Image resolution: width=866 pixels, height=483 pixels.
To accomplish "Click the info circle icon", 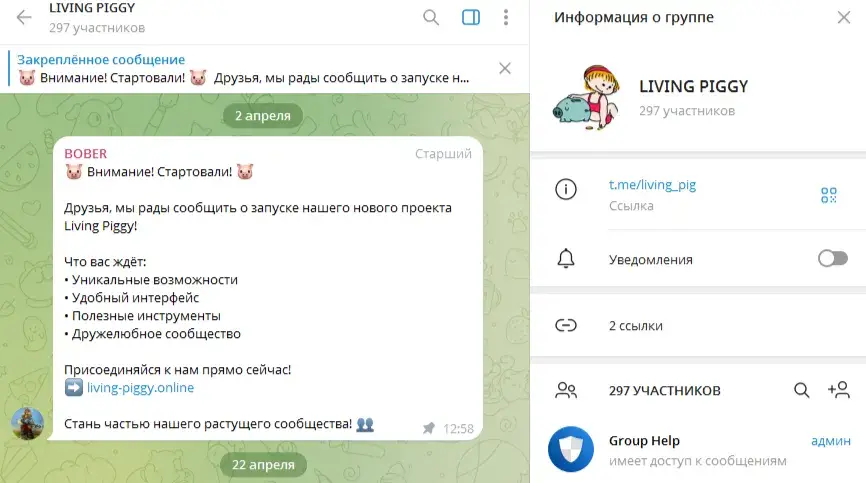I will [566, 189].
